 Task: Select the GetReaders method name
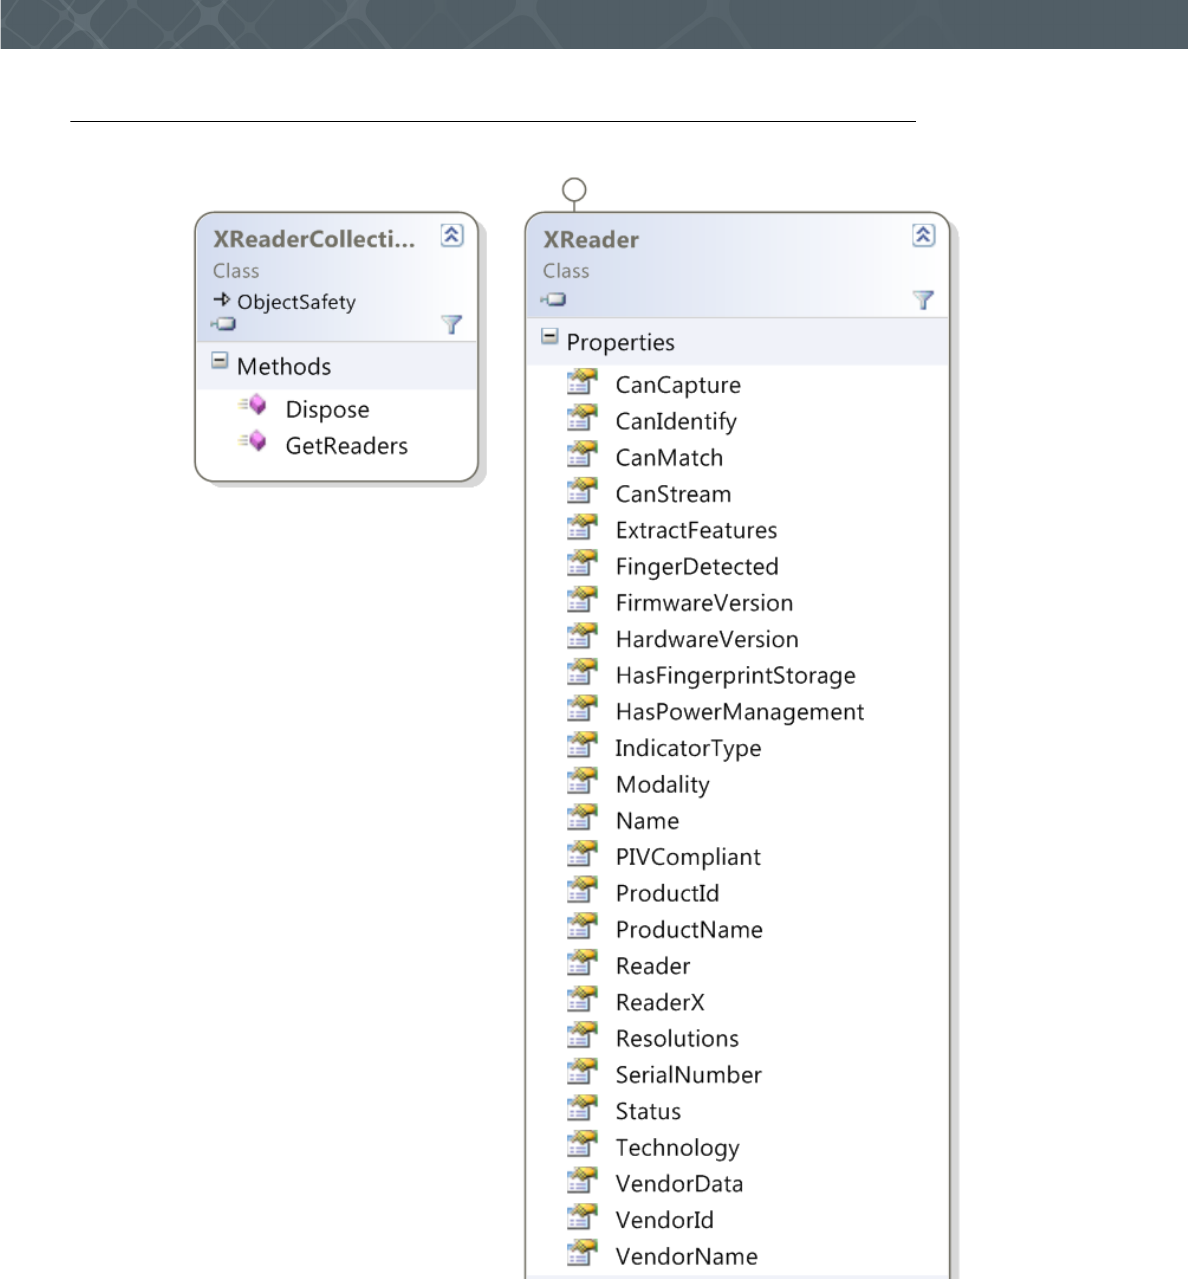point(346,446)
